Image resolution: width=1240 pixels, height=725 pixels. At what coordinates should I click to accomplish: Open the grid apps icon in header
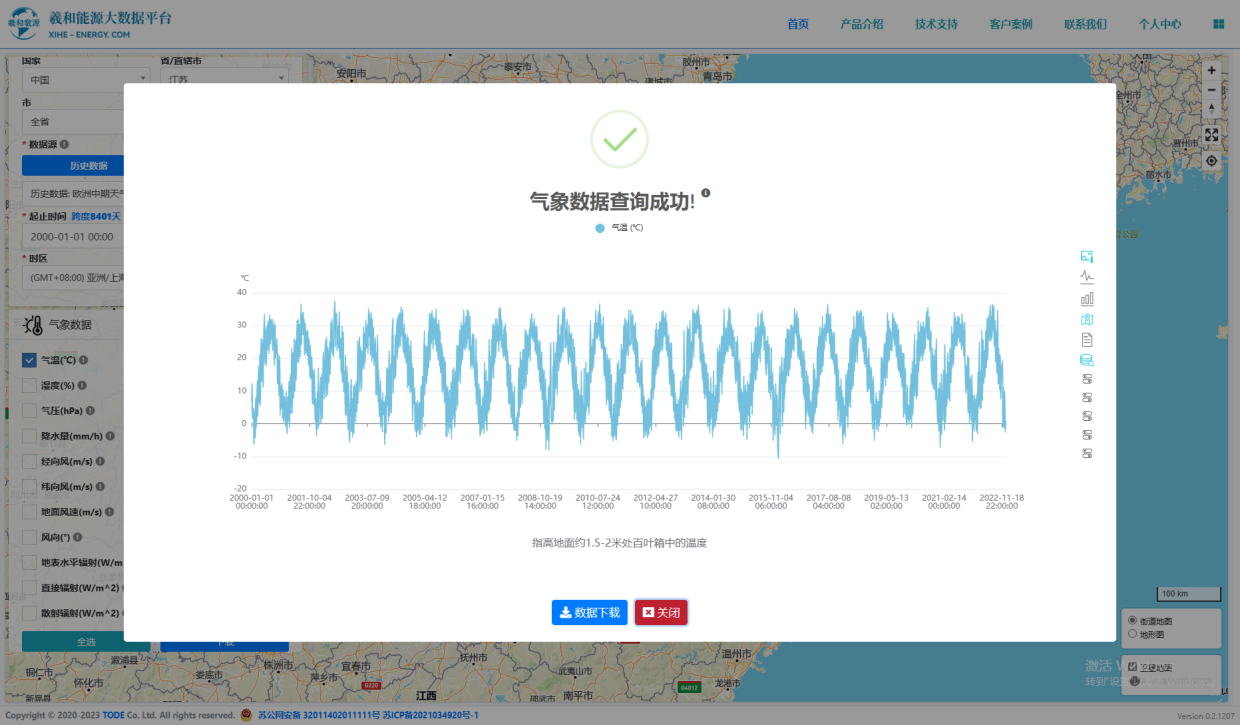pyautogui.click(x=1219, y=24)
